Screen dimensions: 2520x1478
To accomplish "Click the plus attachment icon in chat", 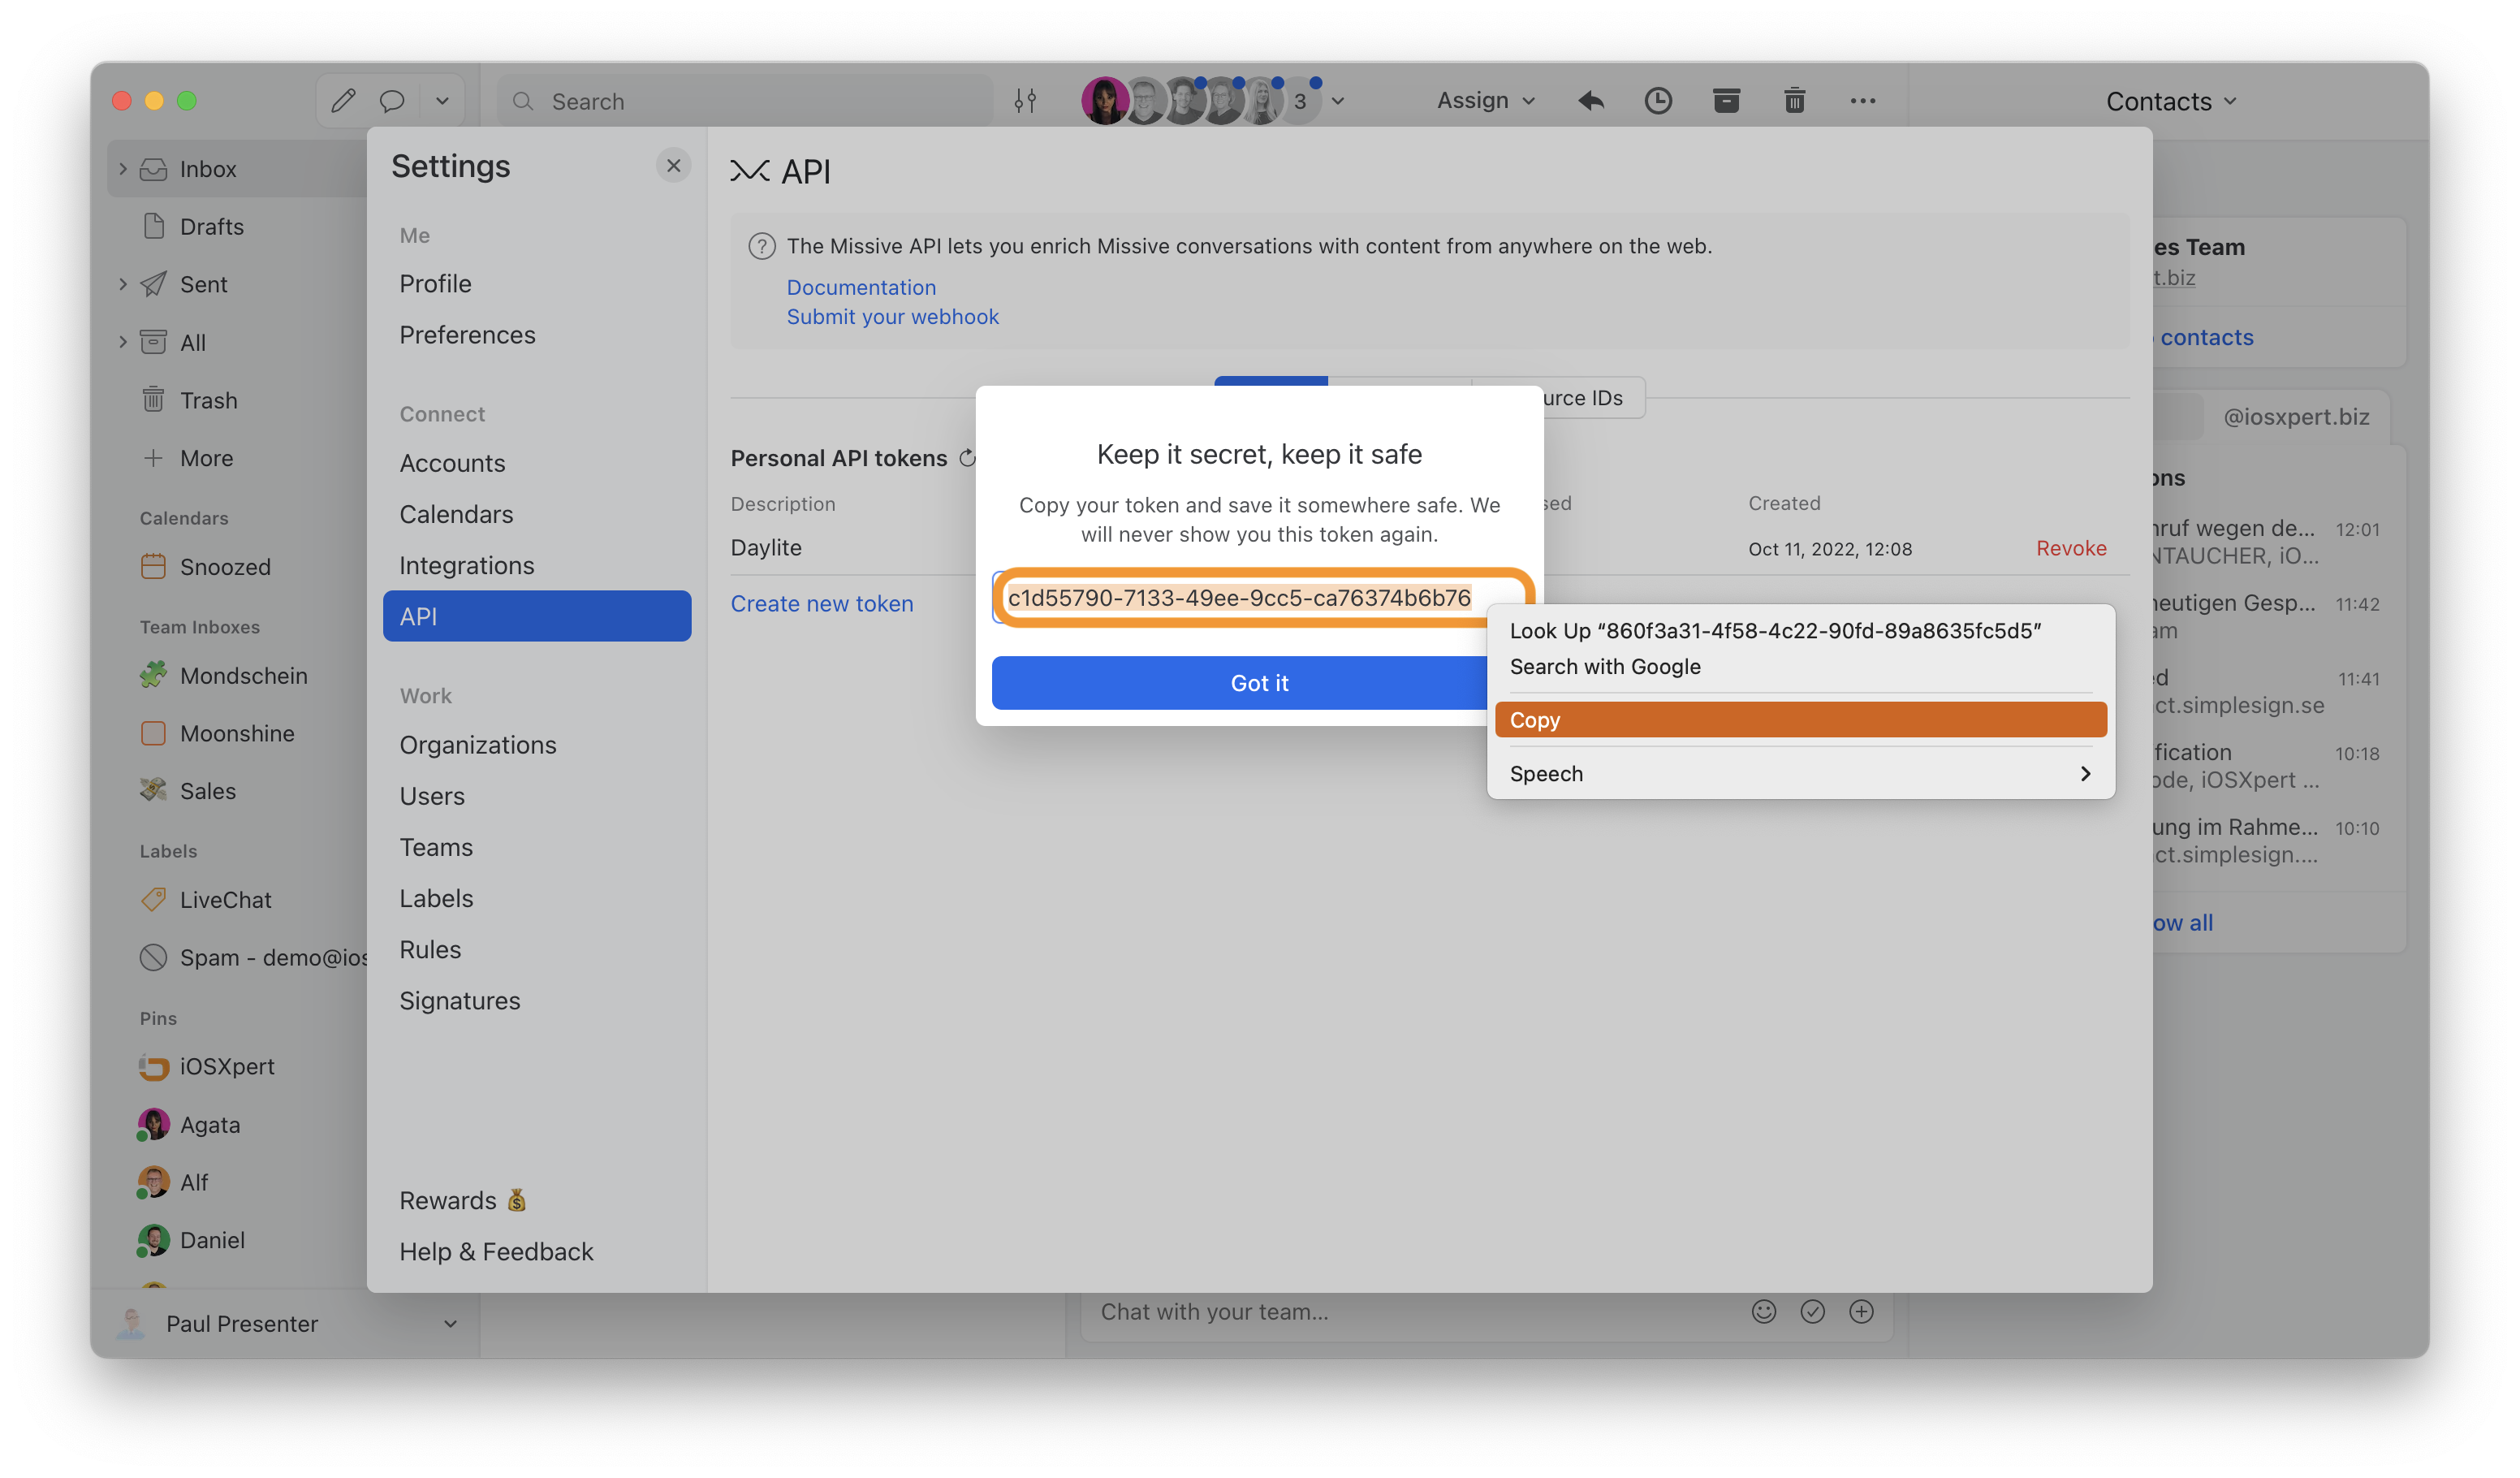I will [1861, 1311].
